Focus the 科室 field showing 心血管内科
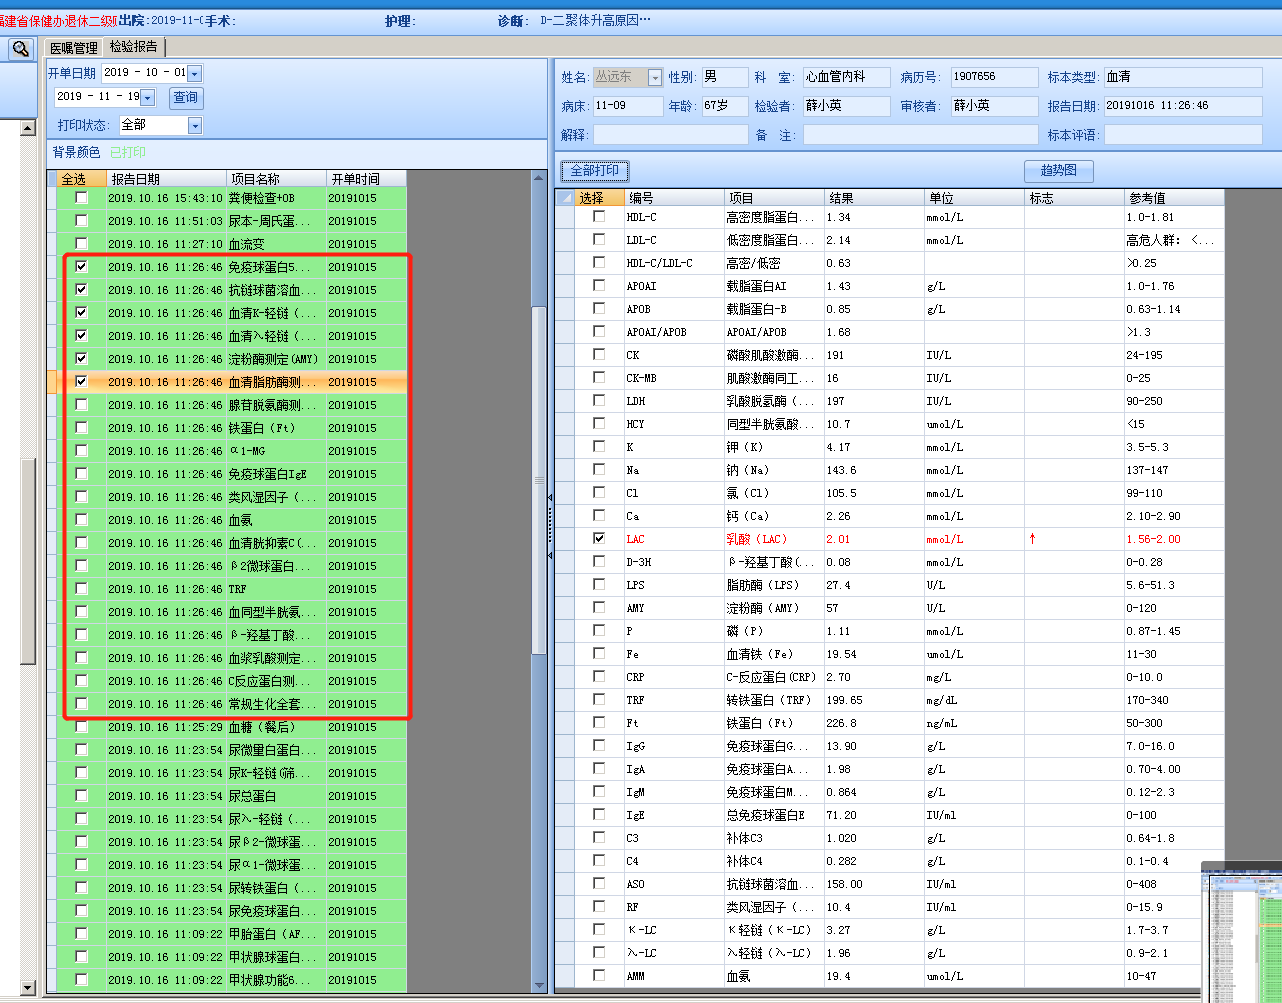Viewport: 1282px width, 1003px height. [x=846, y=77]
